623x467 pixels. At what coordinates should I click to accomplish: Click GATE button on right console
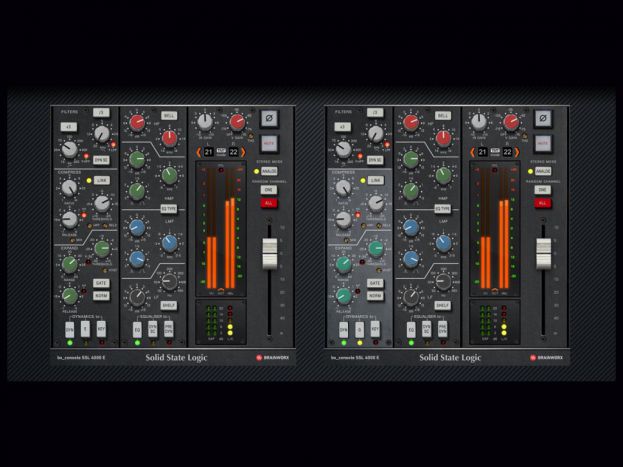(x=375, y=283)
